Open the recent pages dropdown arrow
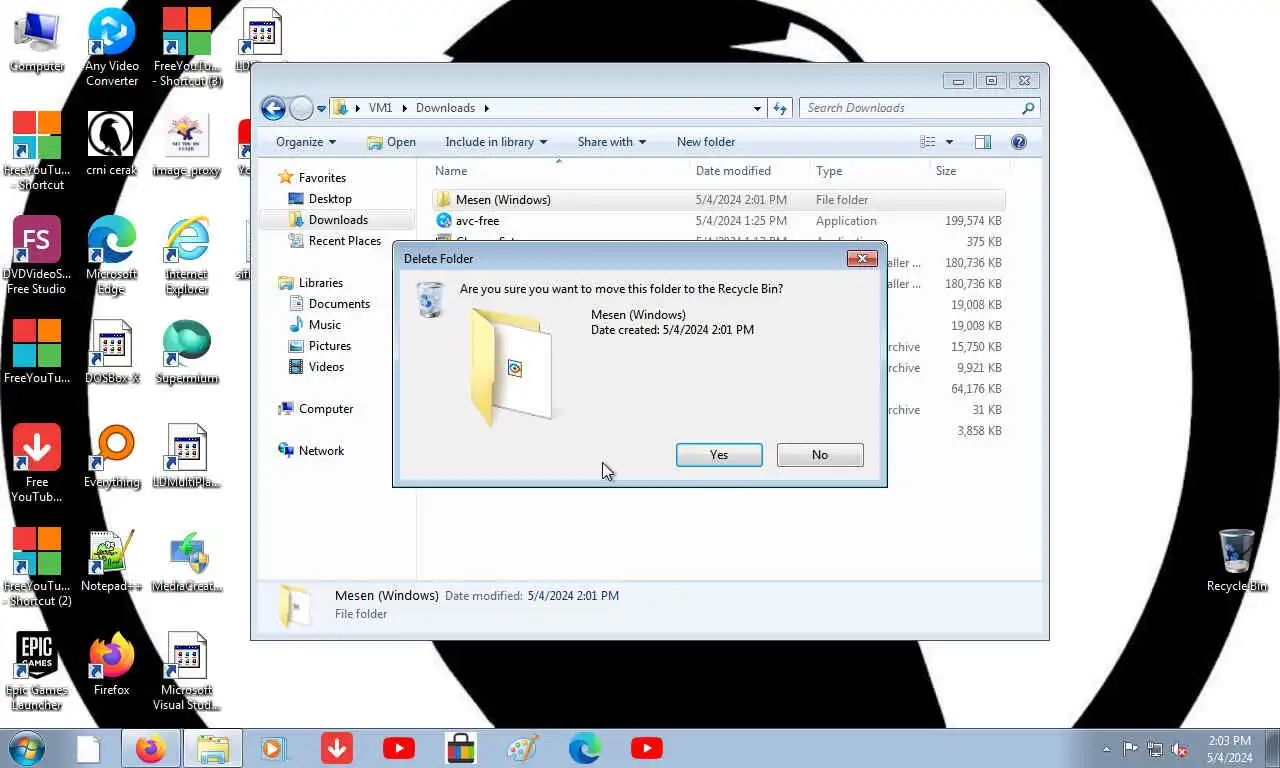 click(322, 108)
